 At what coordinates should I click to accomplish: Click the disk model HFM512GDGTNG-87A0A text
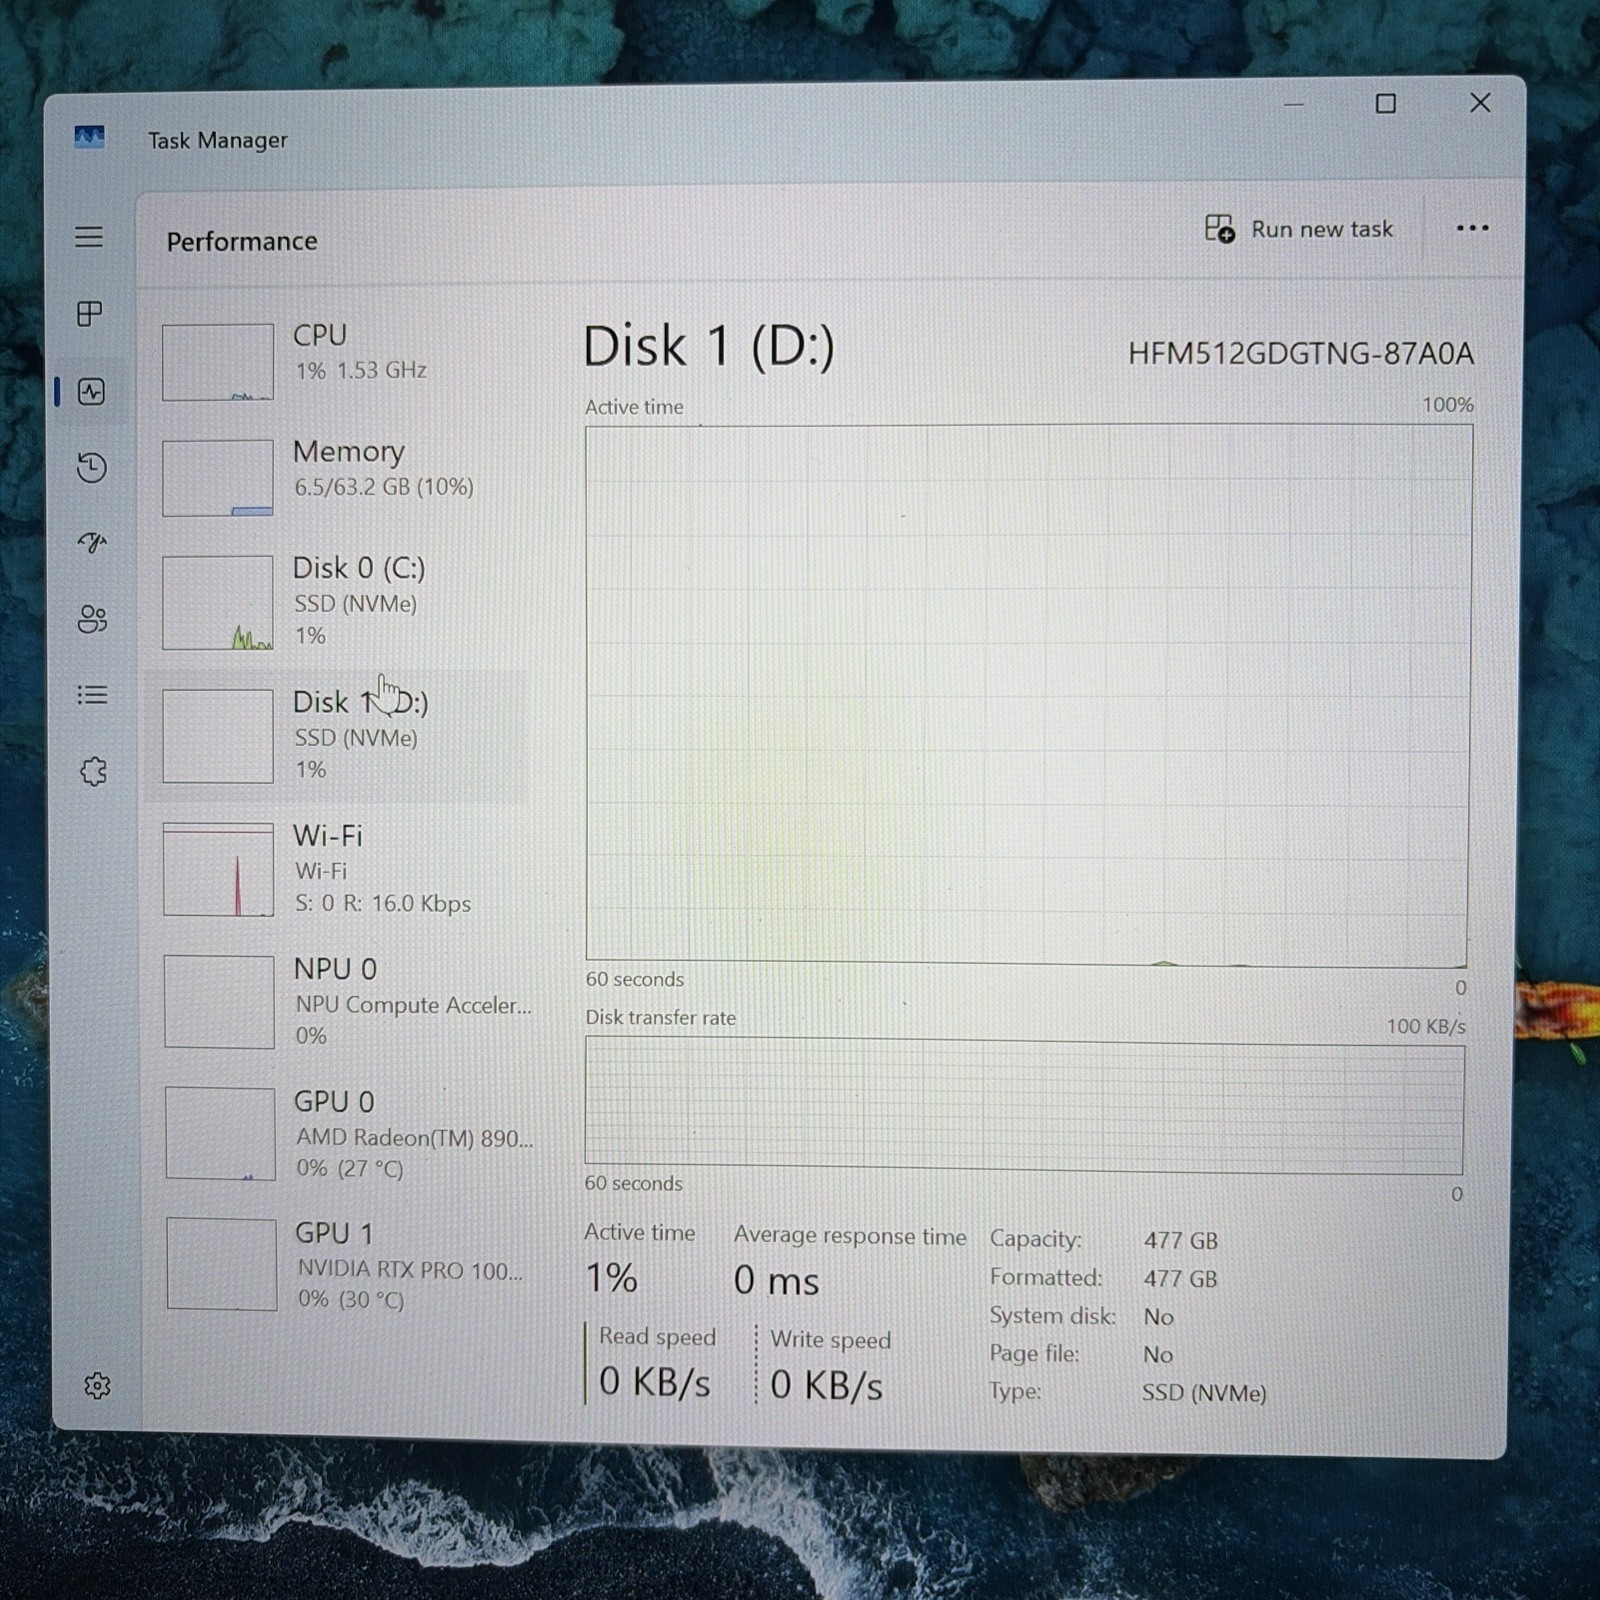coord(1300,353)
